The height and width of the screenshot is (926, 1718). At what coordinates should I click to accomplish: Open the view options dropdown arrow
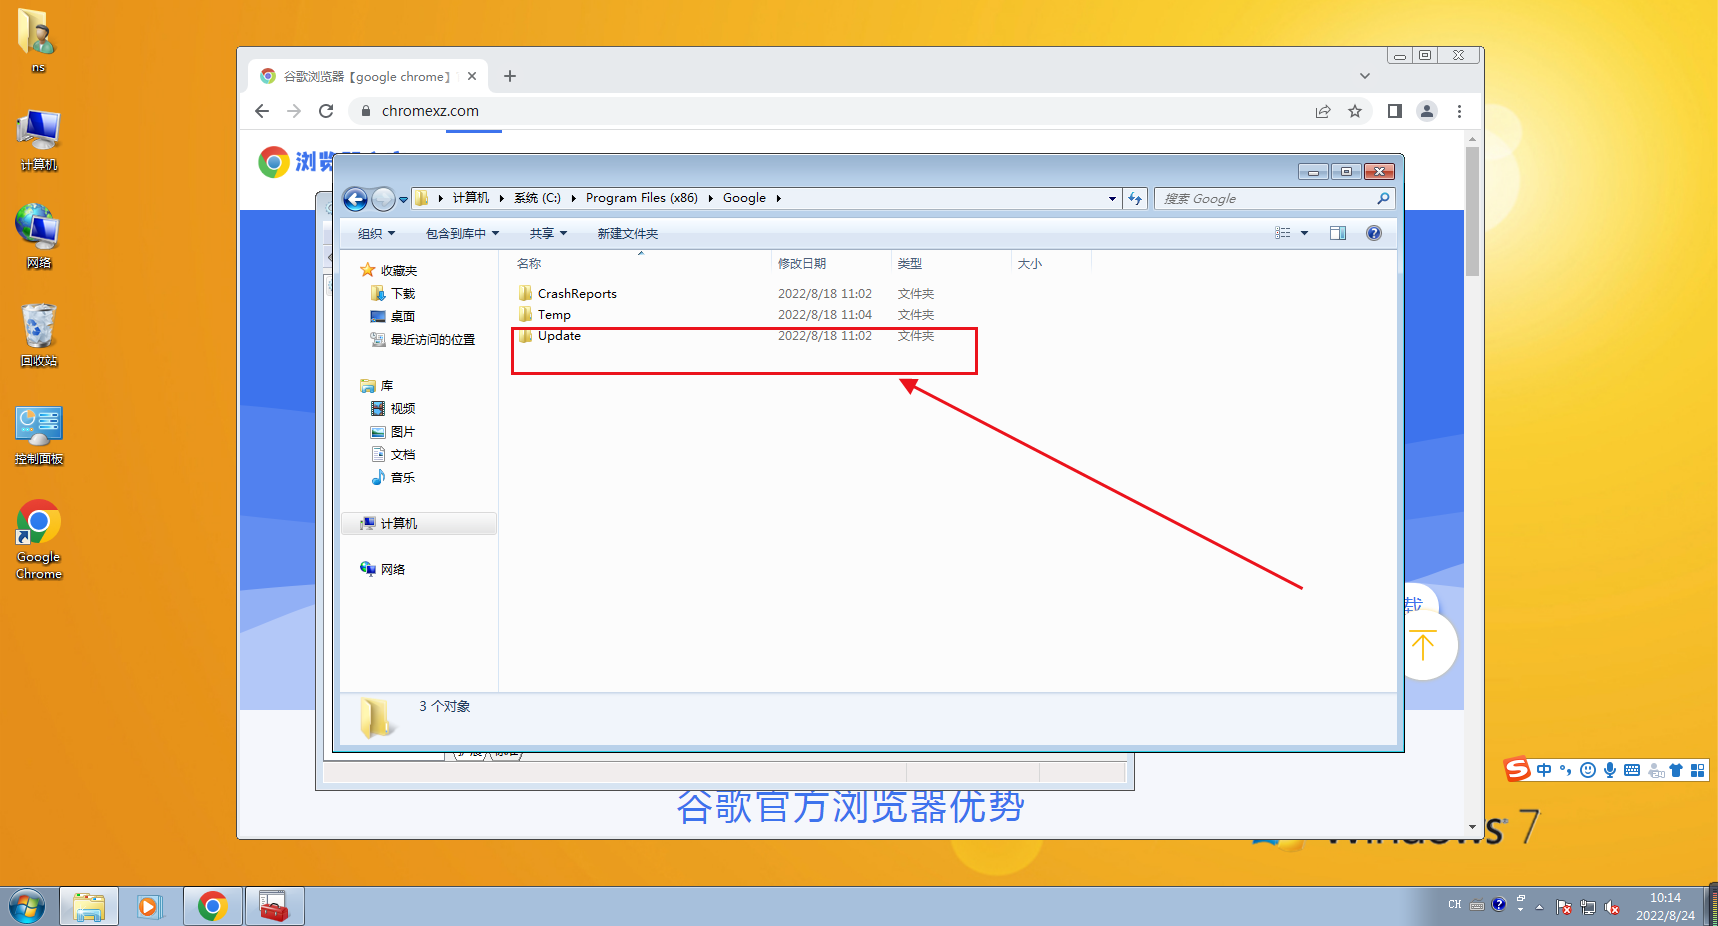(x=1304, y=233)
